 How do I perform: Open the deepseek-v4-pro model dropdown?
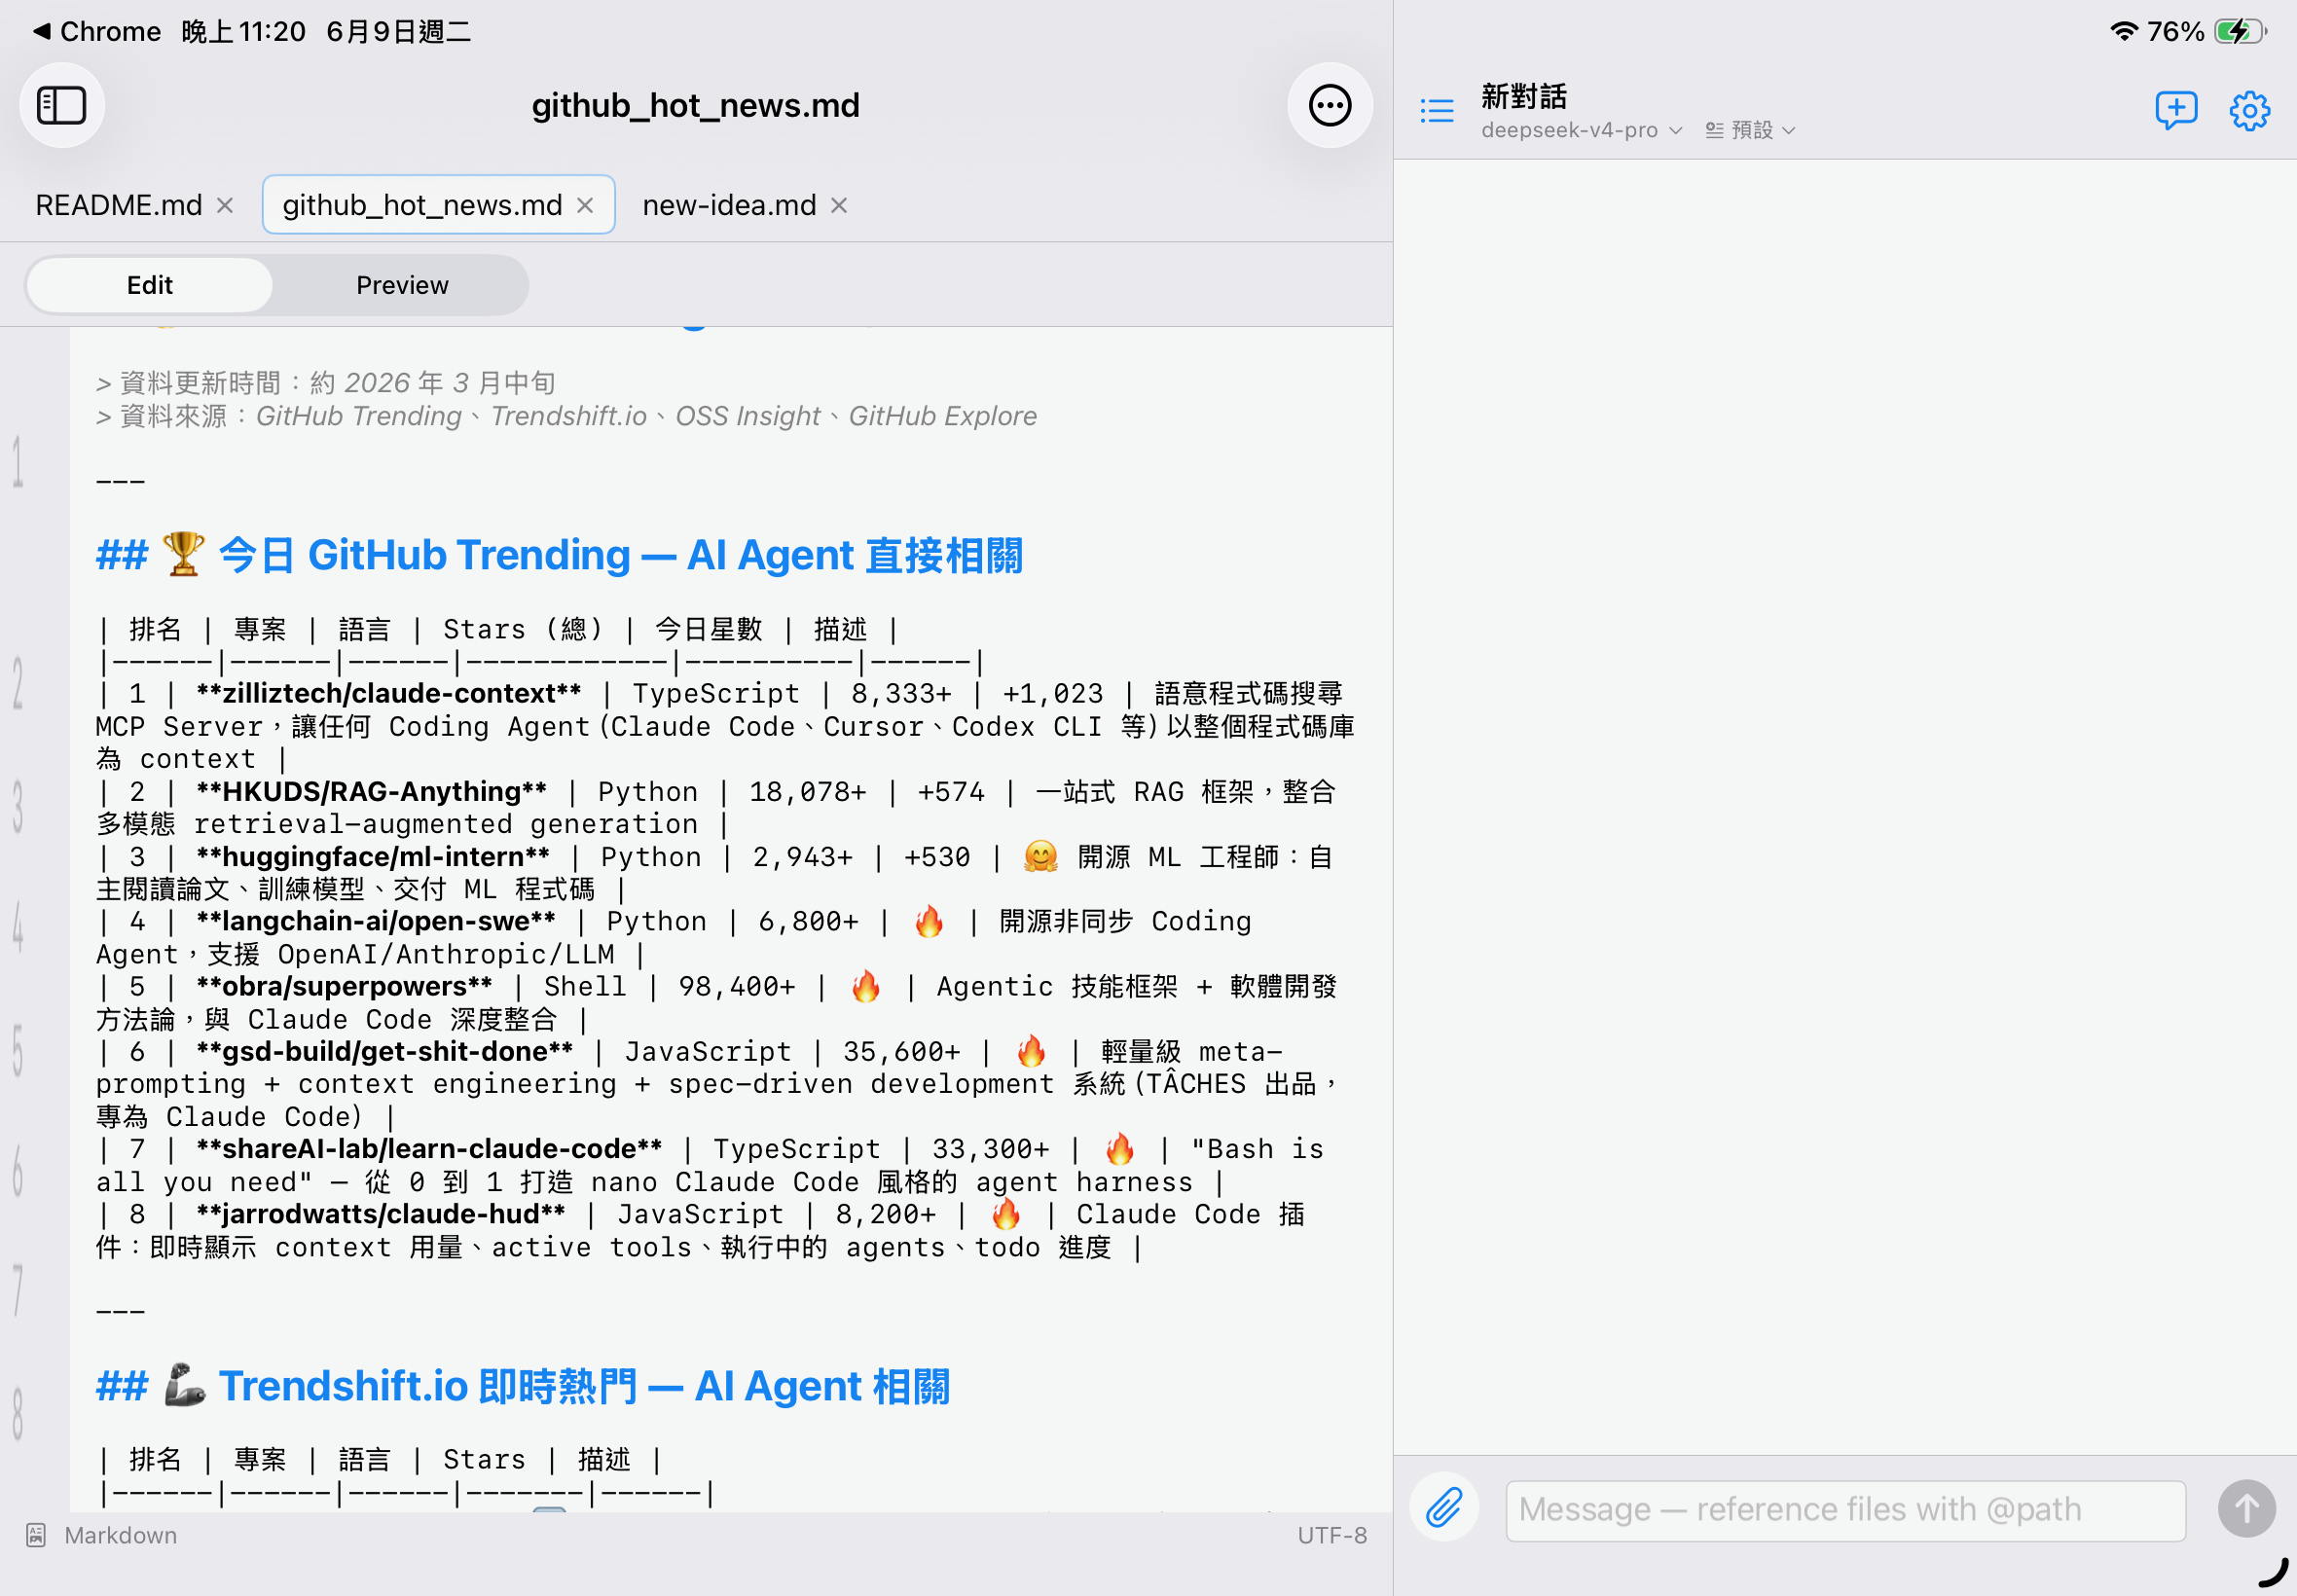[x=1581, y=130]
